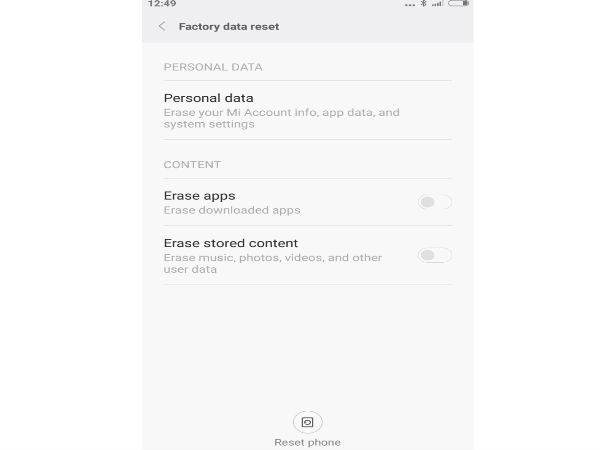
Task: Open the Personal data option
Action: (x=208, y=98)
